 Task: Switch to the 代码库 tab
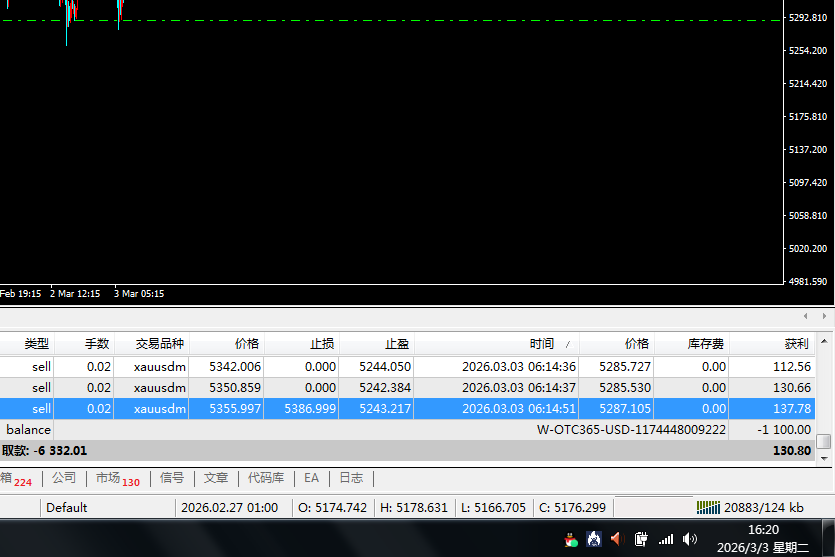(x=265, y=478)
